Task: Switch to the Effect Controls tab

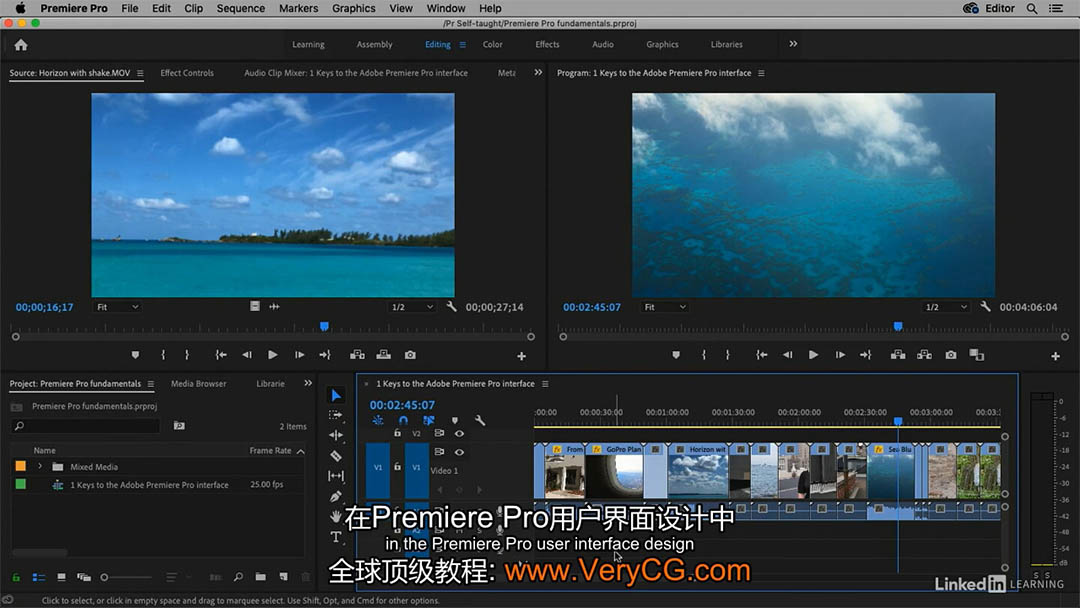Action: [187, 73]
